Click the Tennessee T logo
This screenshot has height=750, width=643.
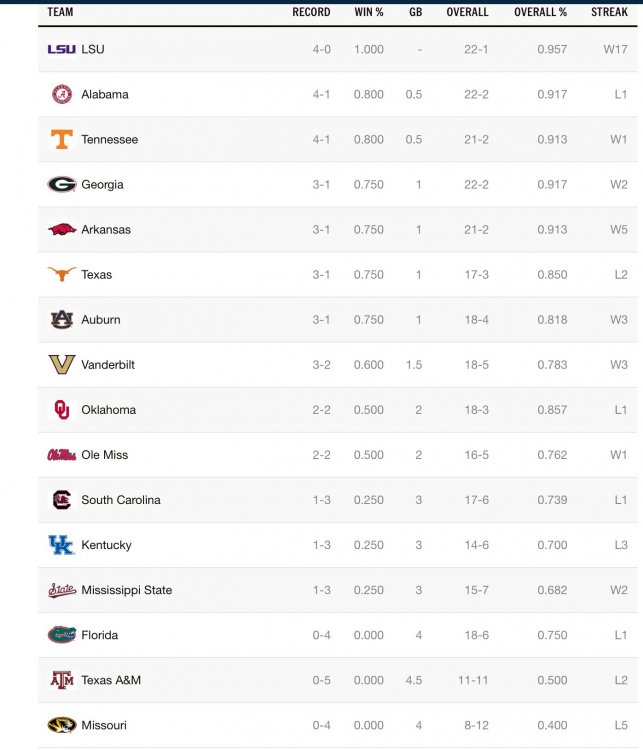(x=62, y=139)
